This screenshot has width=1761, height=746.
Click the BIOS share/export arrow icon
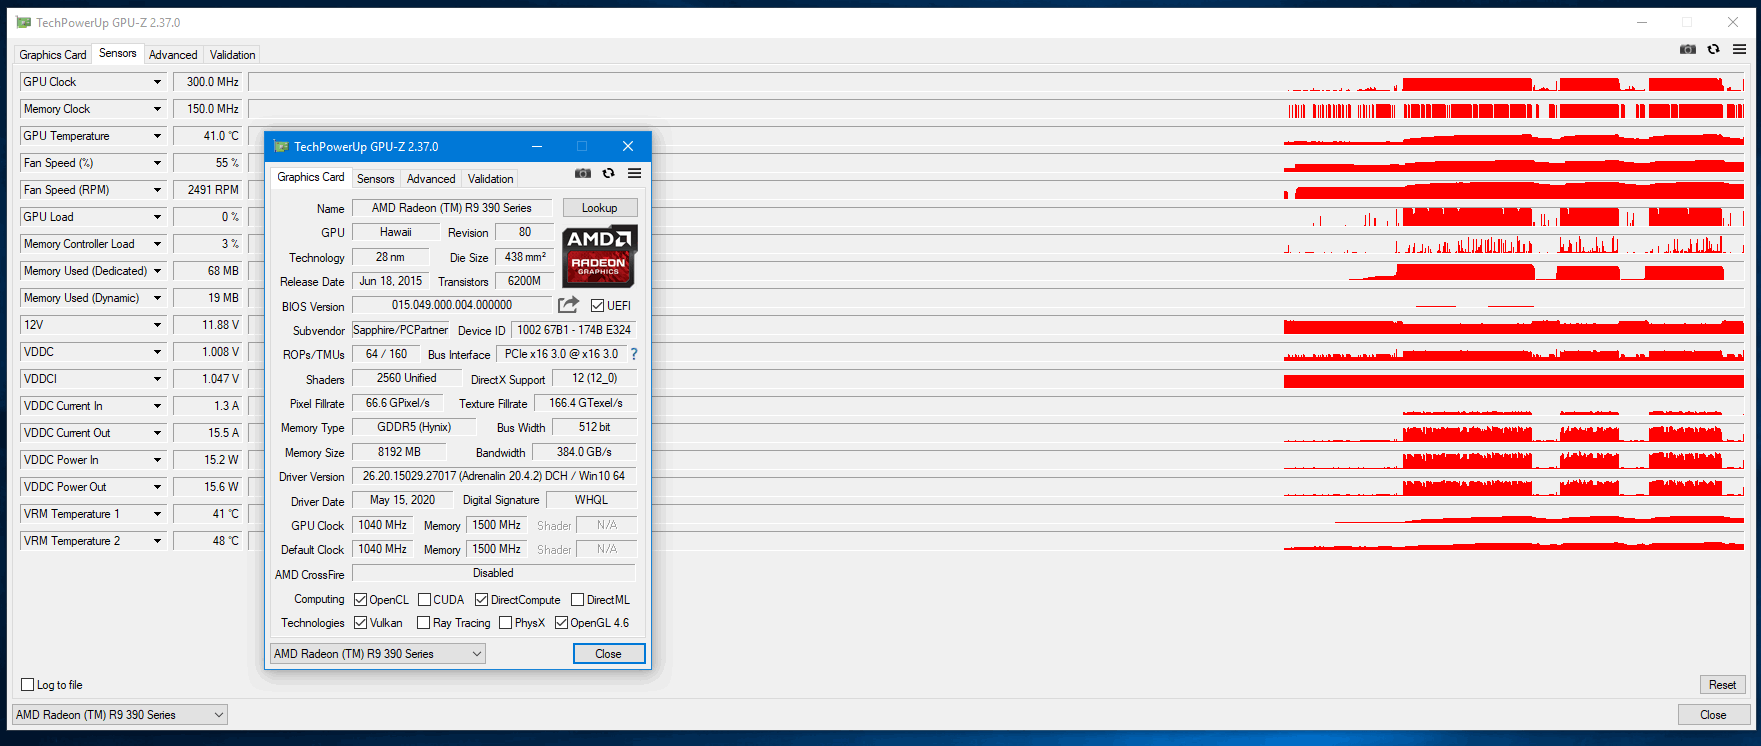click(x=568, y=305)
